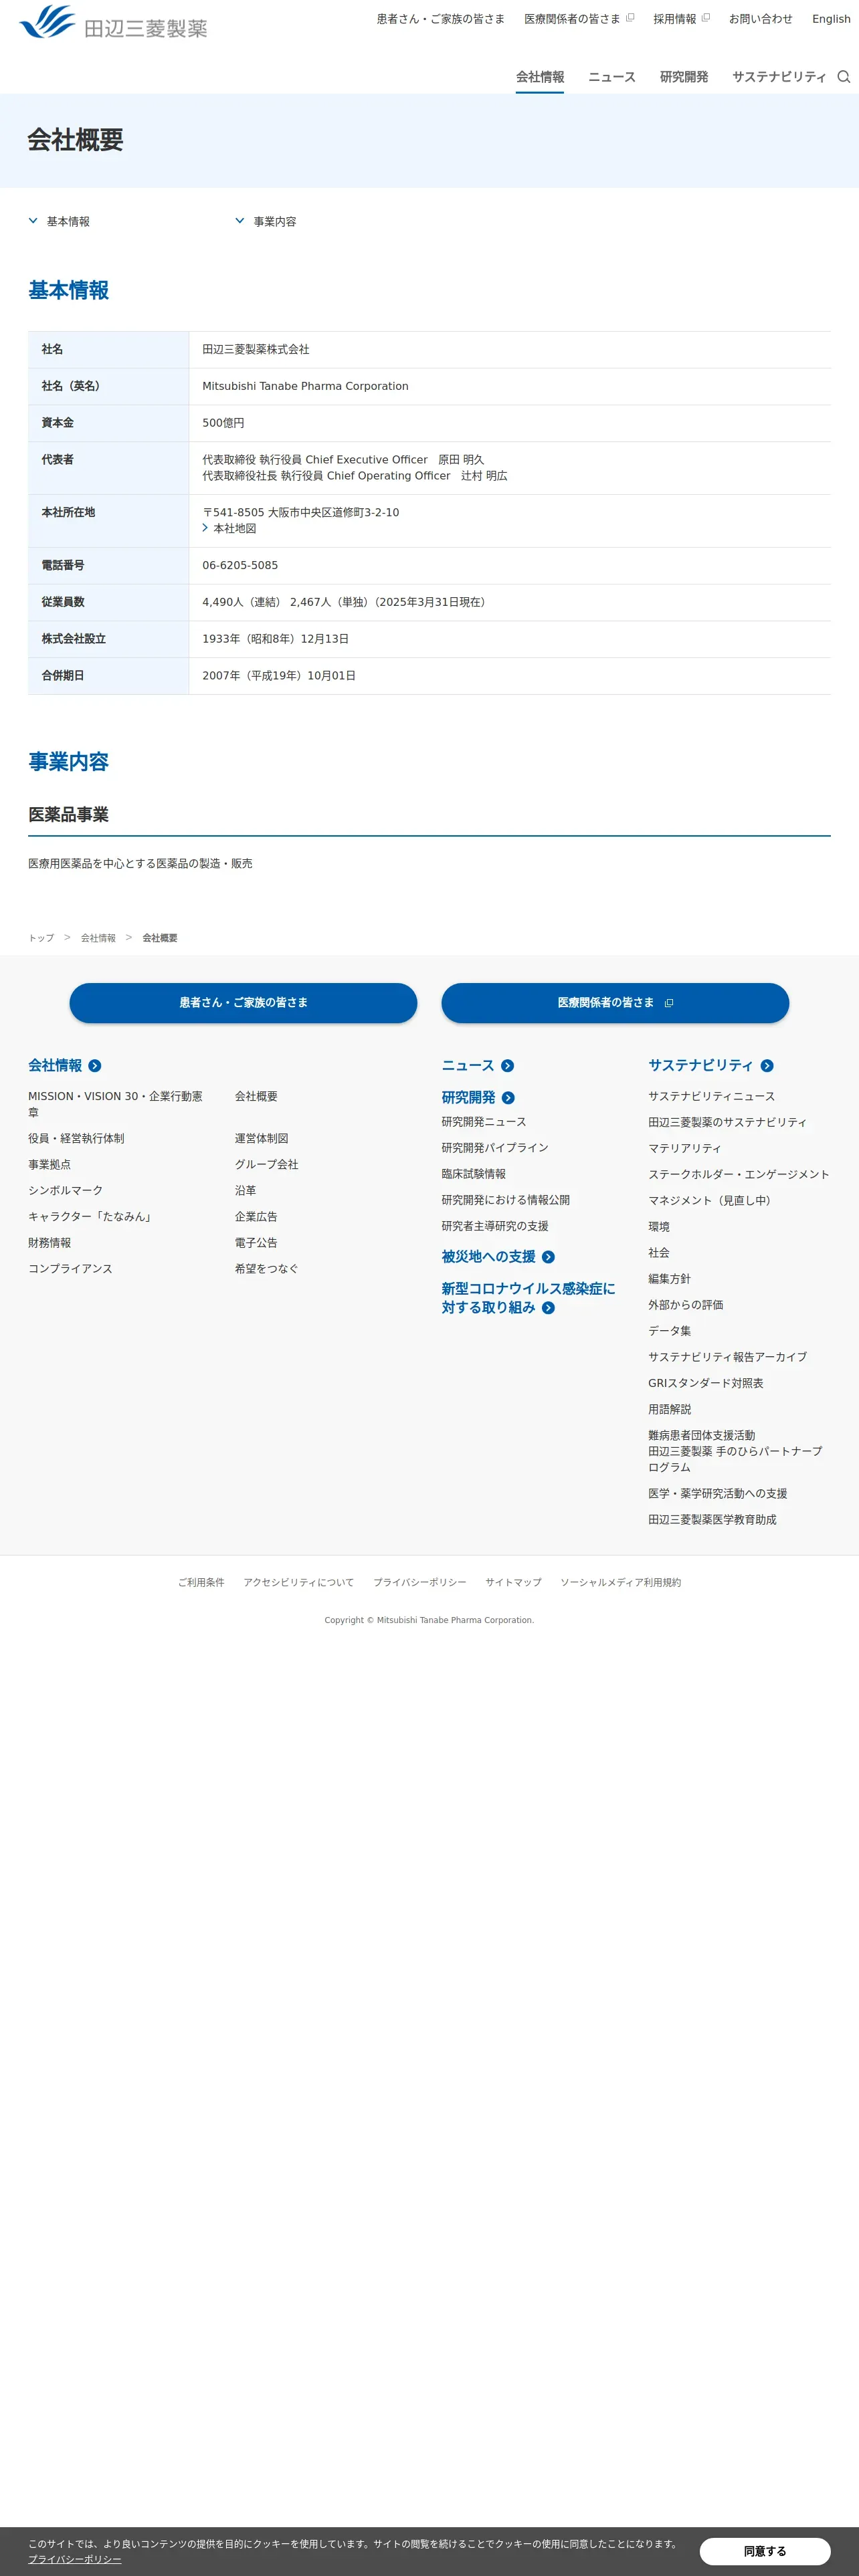Open 企業広告 footer link
Screen dimensions: 859x2576
(x=256, y=1216)
